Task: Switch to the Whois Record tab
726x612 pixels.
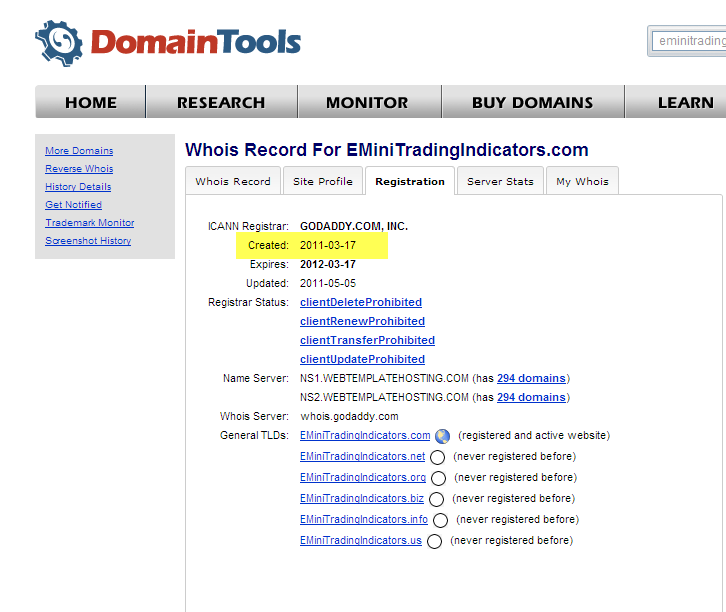Action: pos(233,181)
